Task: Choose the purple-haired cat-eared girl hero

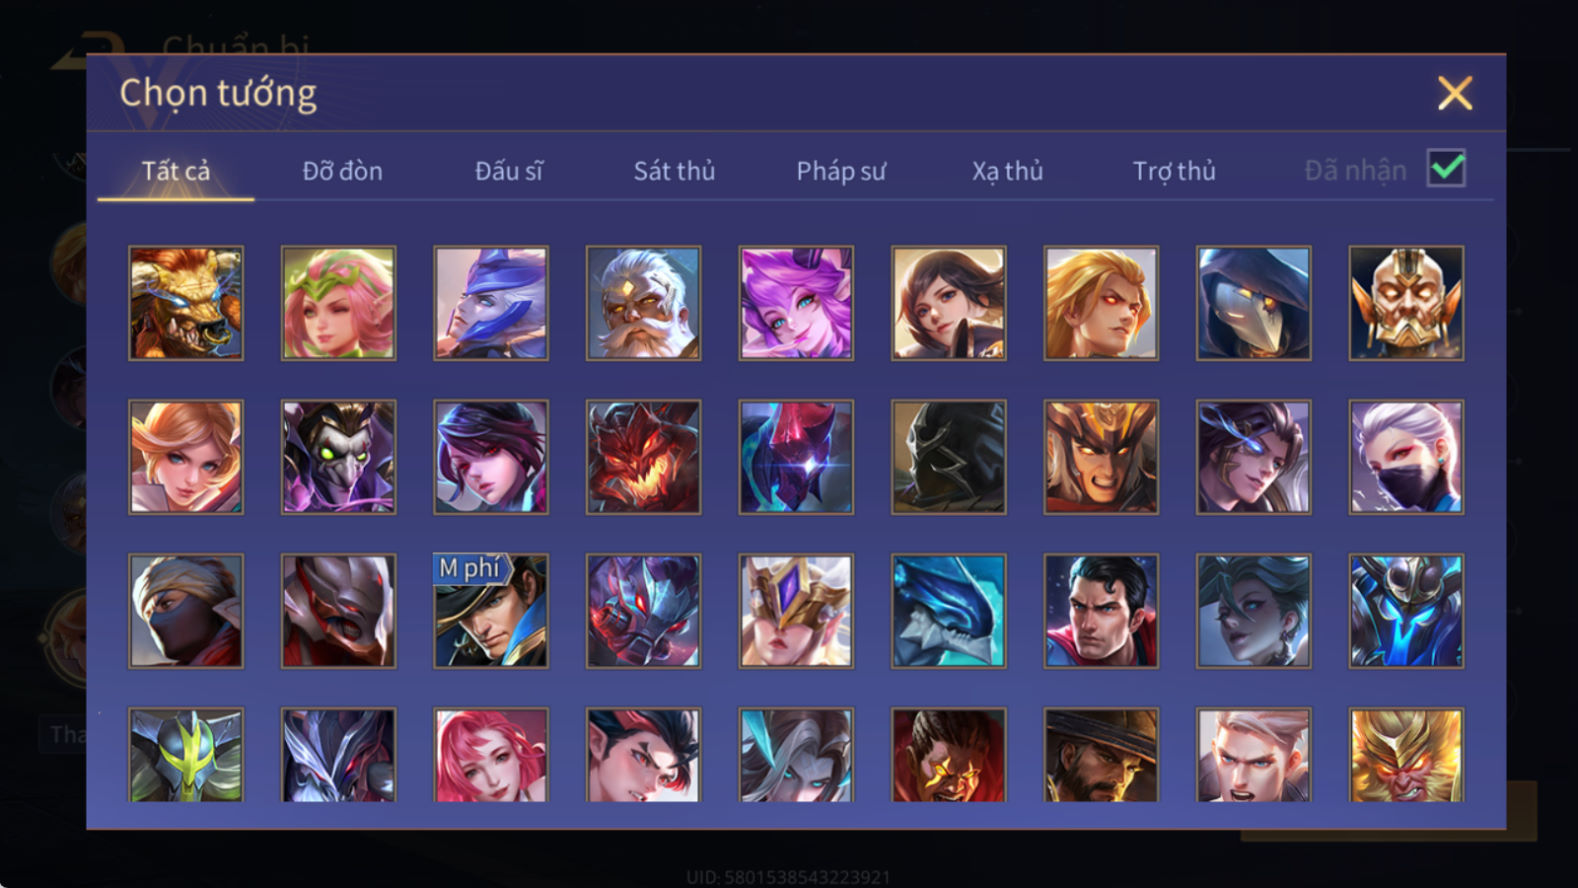Action: pos(796,303)
